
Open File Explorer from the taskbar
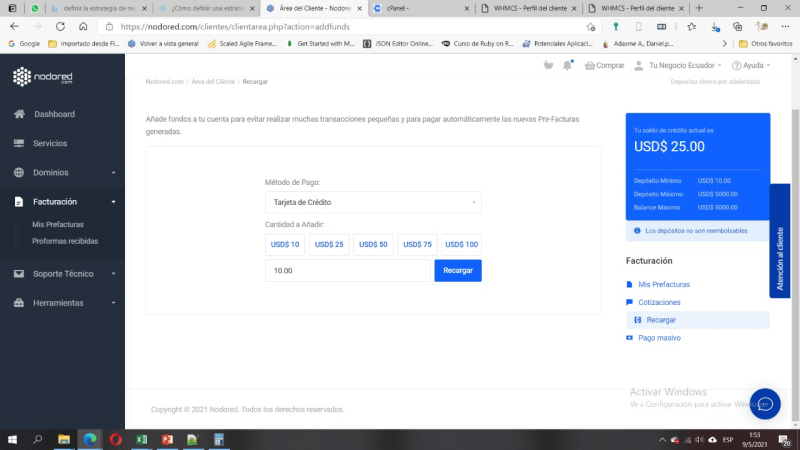[64, 439]
